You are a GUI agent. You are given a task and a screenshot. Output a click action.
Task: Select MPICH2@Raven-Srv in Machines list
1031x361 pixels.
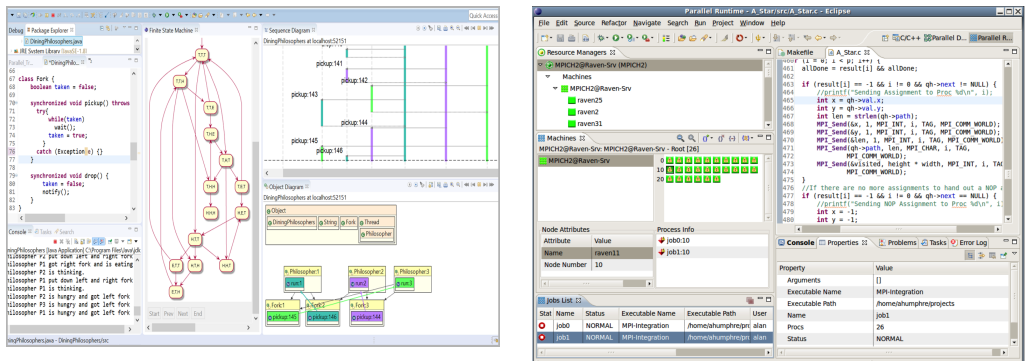(x=596, y=160)
